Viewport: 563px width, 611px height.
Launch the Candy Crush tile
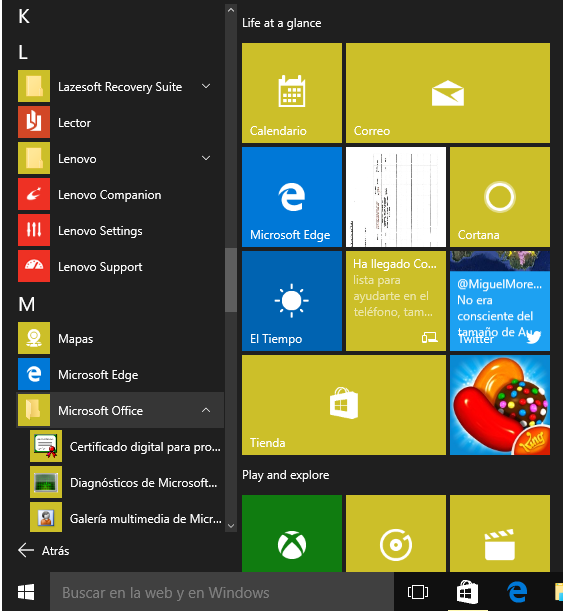coord(500,405)
